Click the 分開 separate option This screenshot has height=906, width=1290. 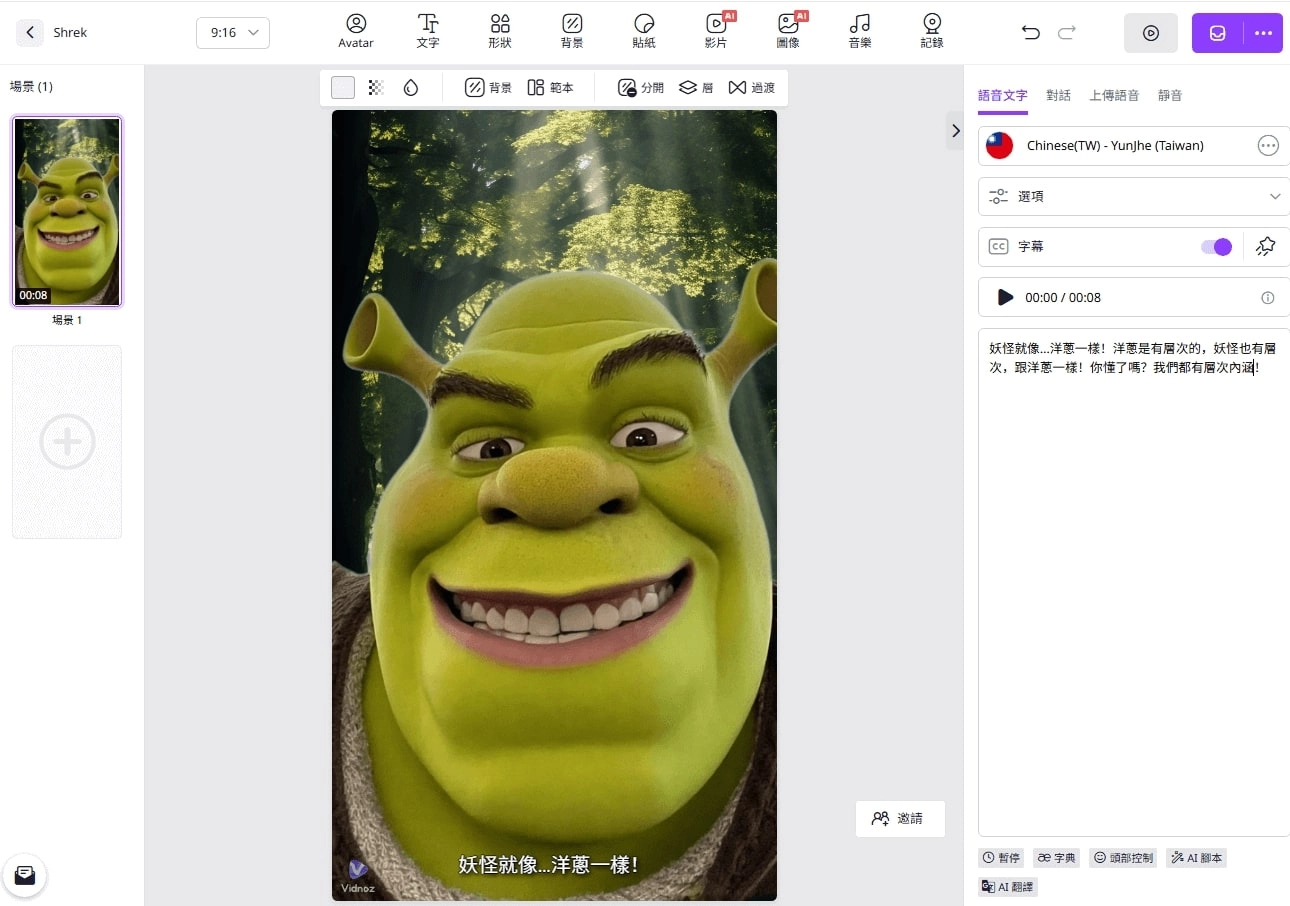pos(641,88)
